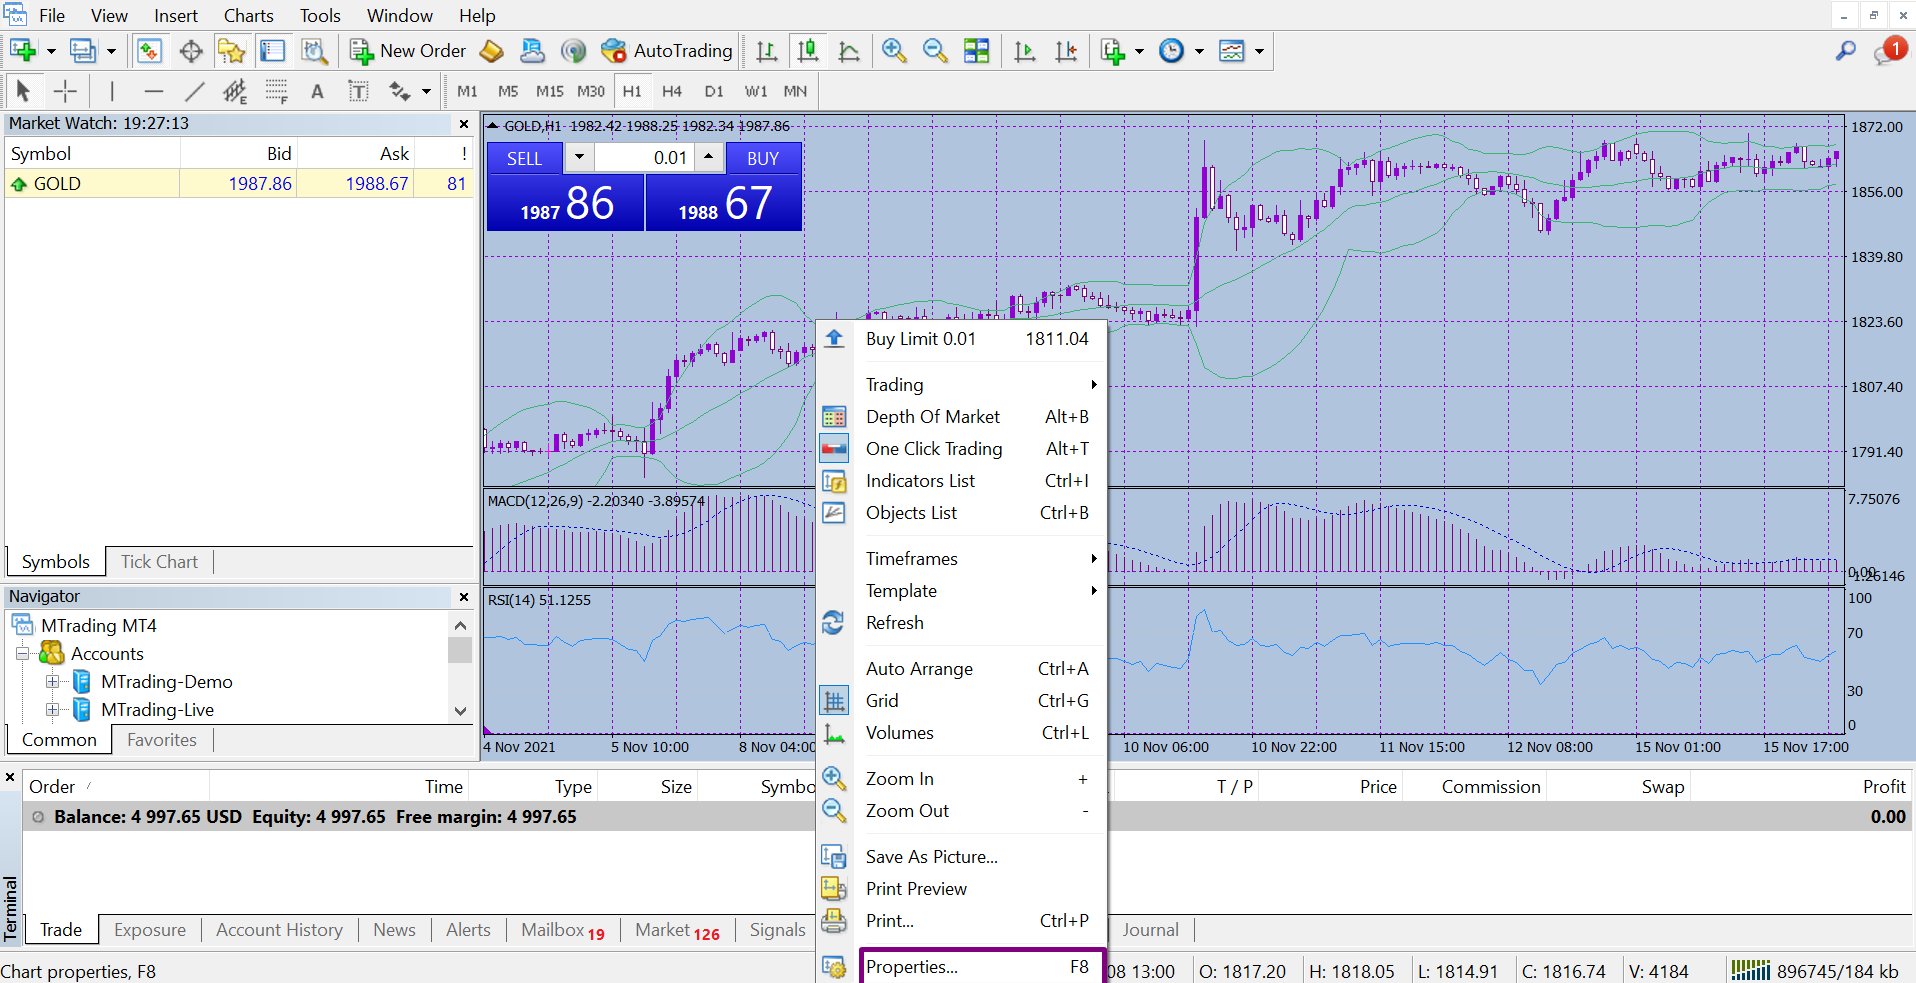Click the BUY one-click button

(763, 158)
